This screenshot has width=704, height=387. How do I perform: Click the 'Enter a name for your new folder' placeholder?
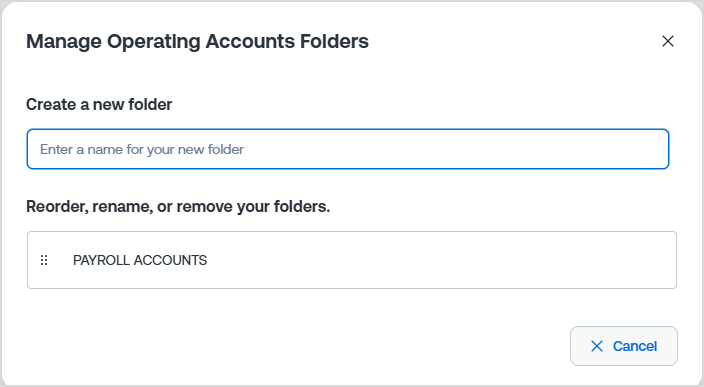tap(142, 149)
